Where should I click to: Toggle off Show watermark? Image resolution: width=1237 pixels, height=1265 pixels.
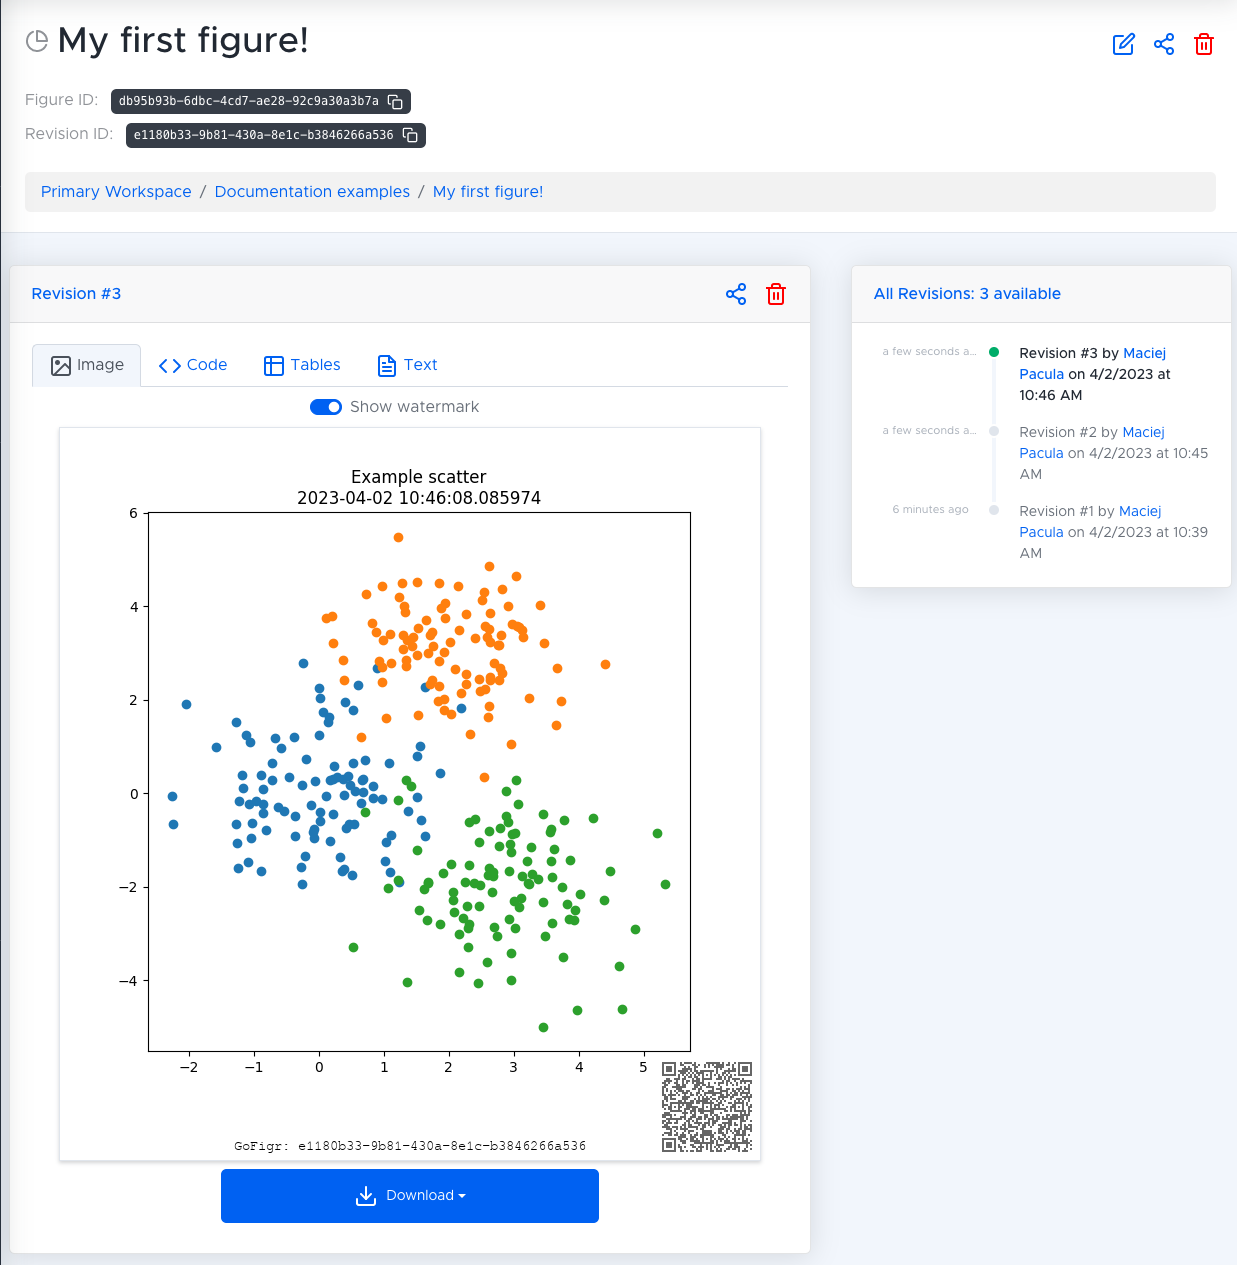326,407
